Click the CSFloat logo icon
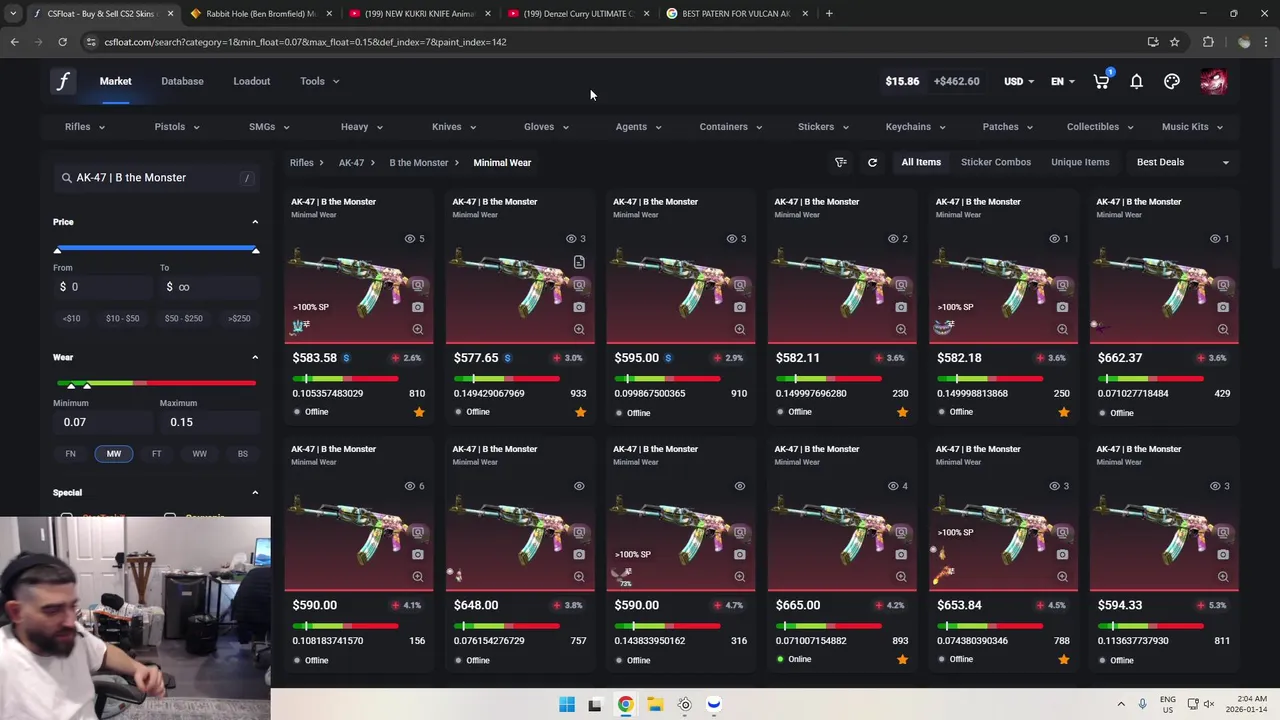Image resolution: width=1280 pixels, height=720 pixels. click(x=63, y=81)
